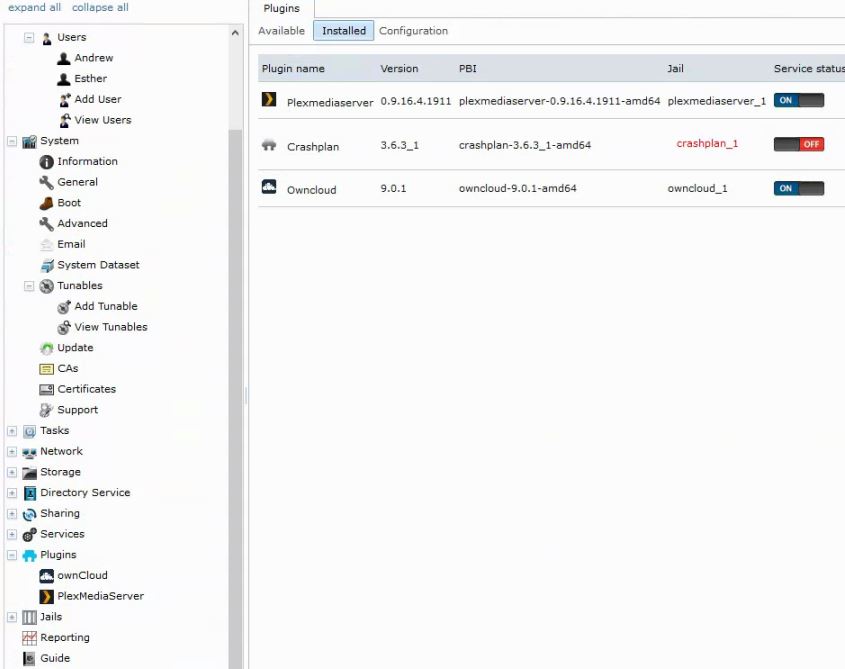Click the Crashplan icon in the plugin table
Viewport: 845px width, 669px height.
click(x=269, y=144)
